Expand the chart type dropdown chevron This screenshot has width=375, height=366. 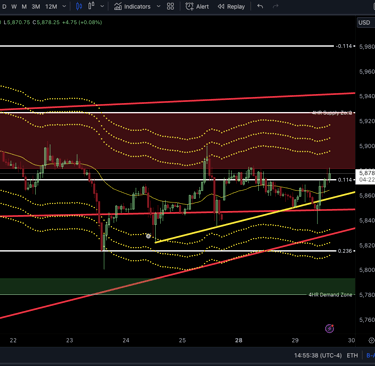tap(102, 6)
